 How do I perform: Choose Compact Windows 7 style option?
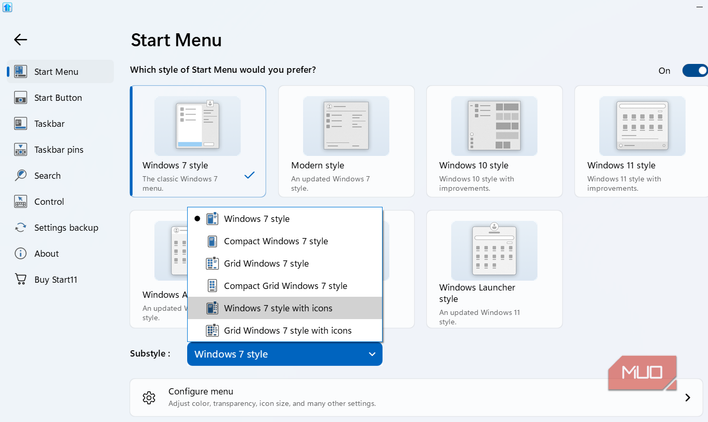[285, 241]
